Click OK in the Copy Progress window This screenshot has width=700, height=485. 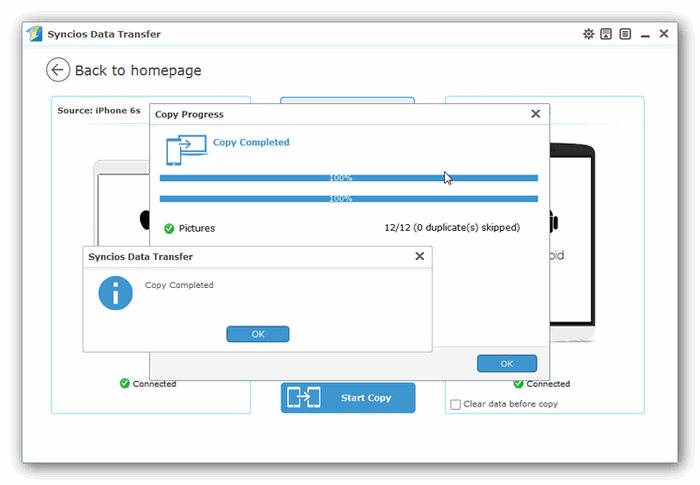tap(507, 364)
